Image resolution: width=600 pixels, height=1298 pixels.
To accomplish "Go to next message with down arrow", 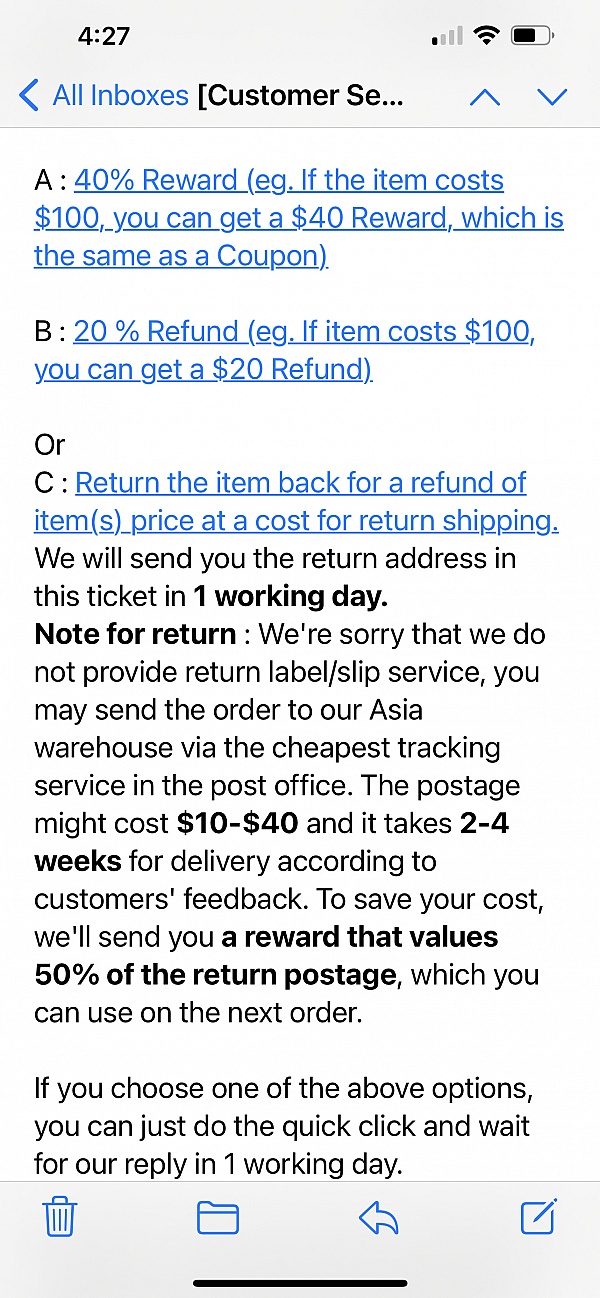I will tap(552, 97).
